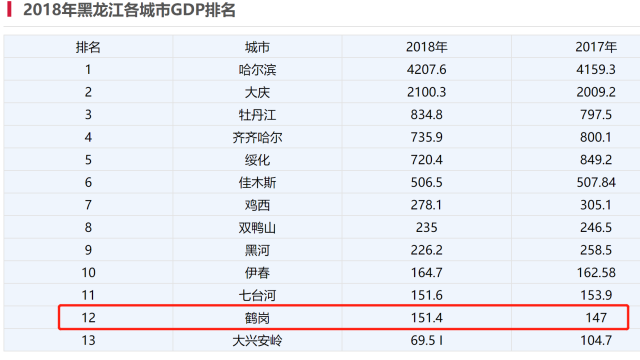The image size is (640, 360).
Task: Click the 2018 value 2100.3
Action: (427, 92)
